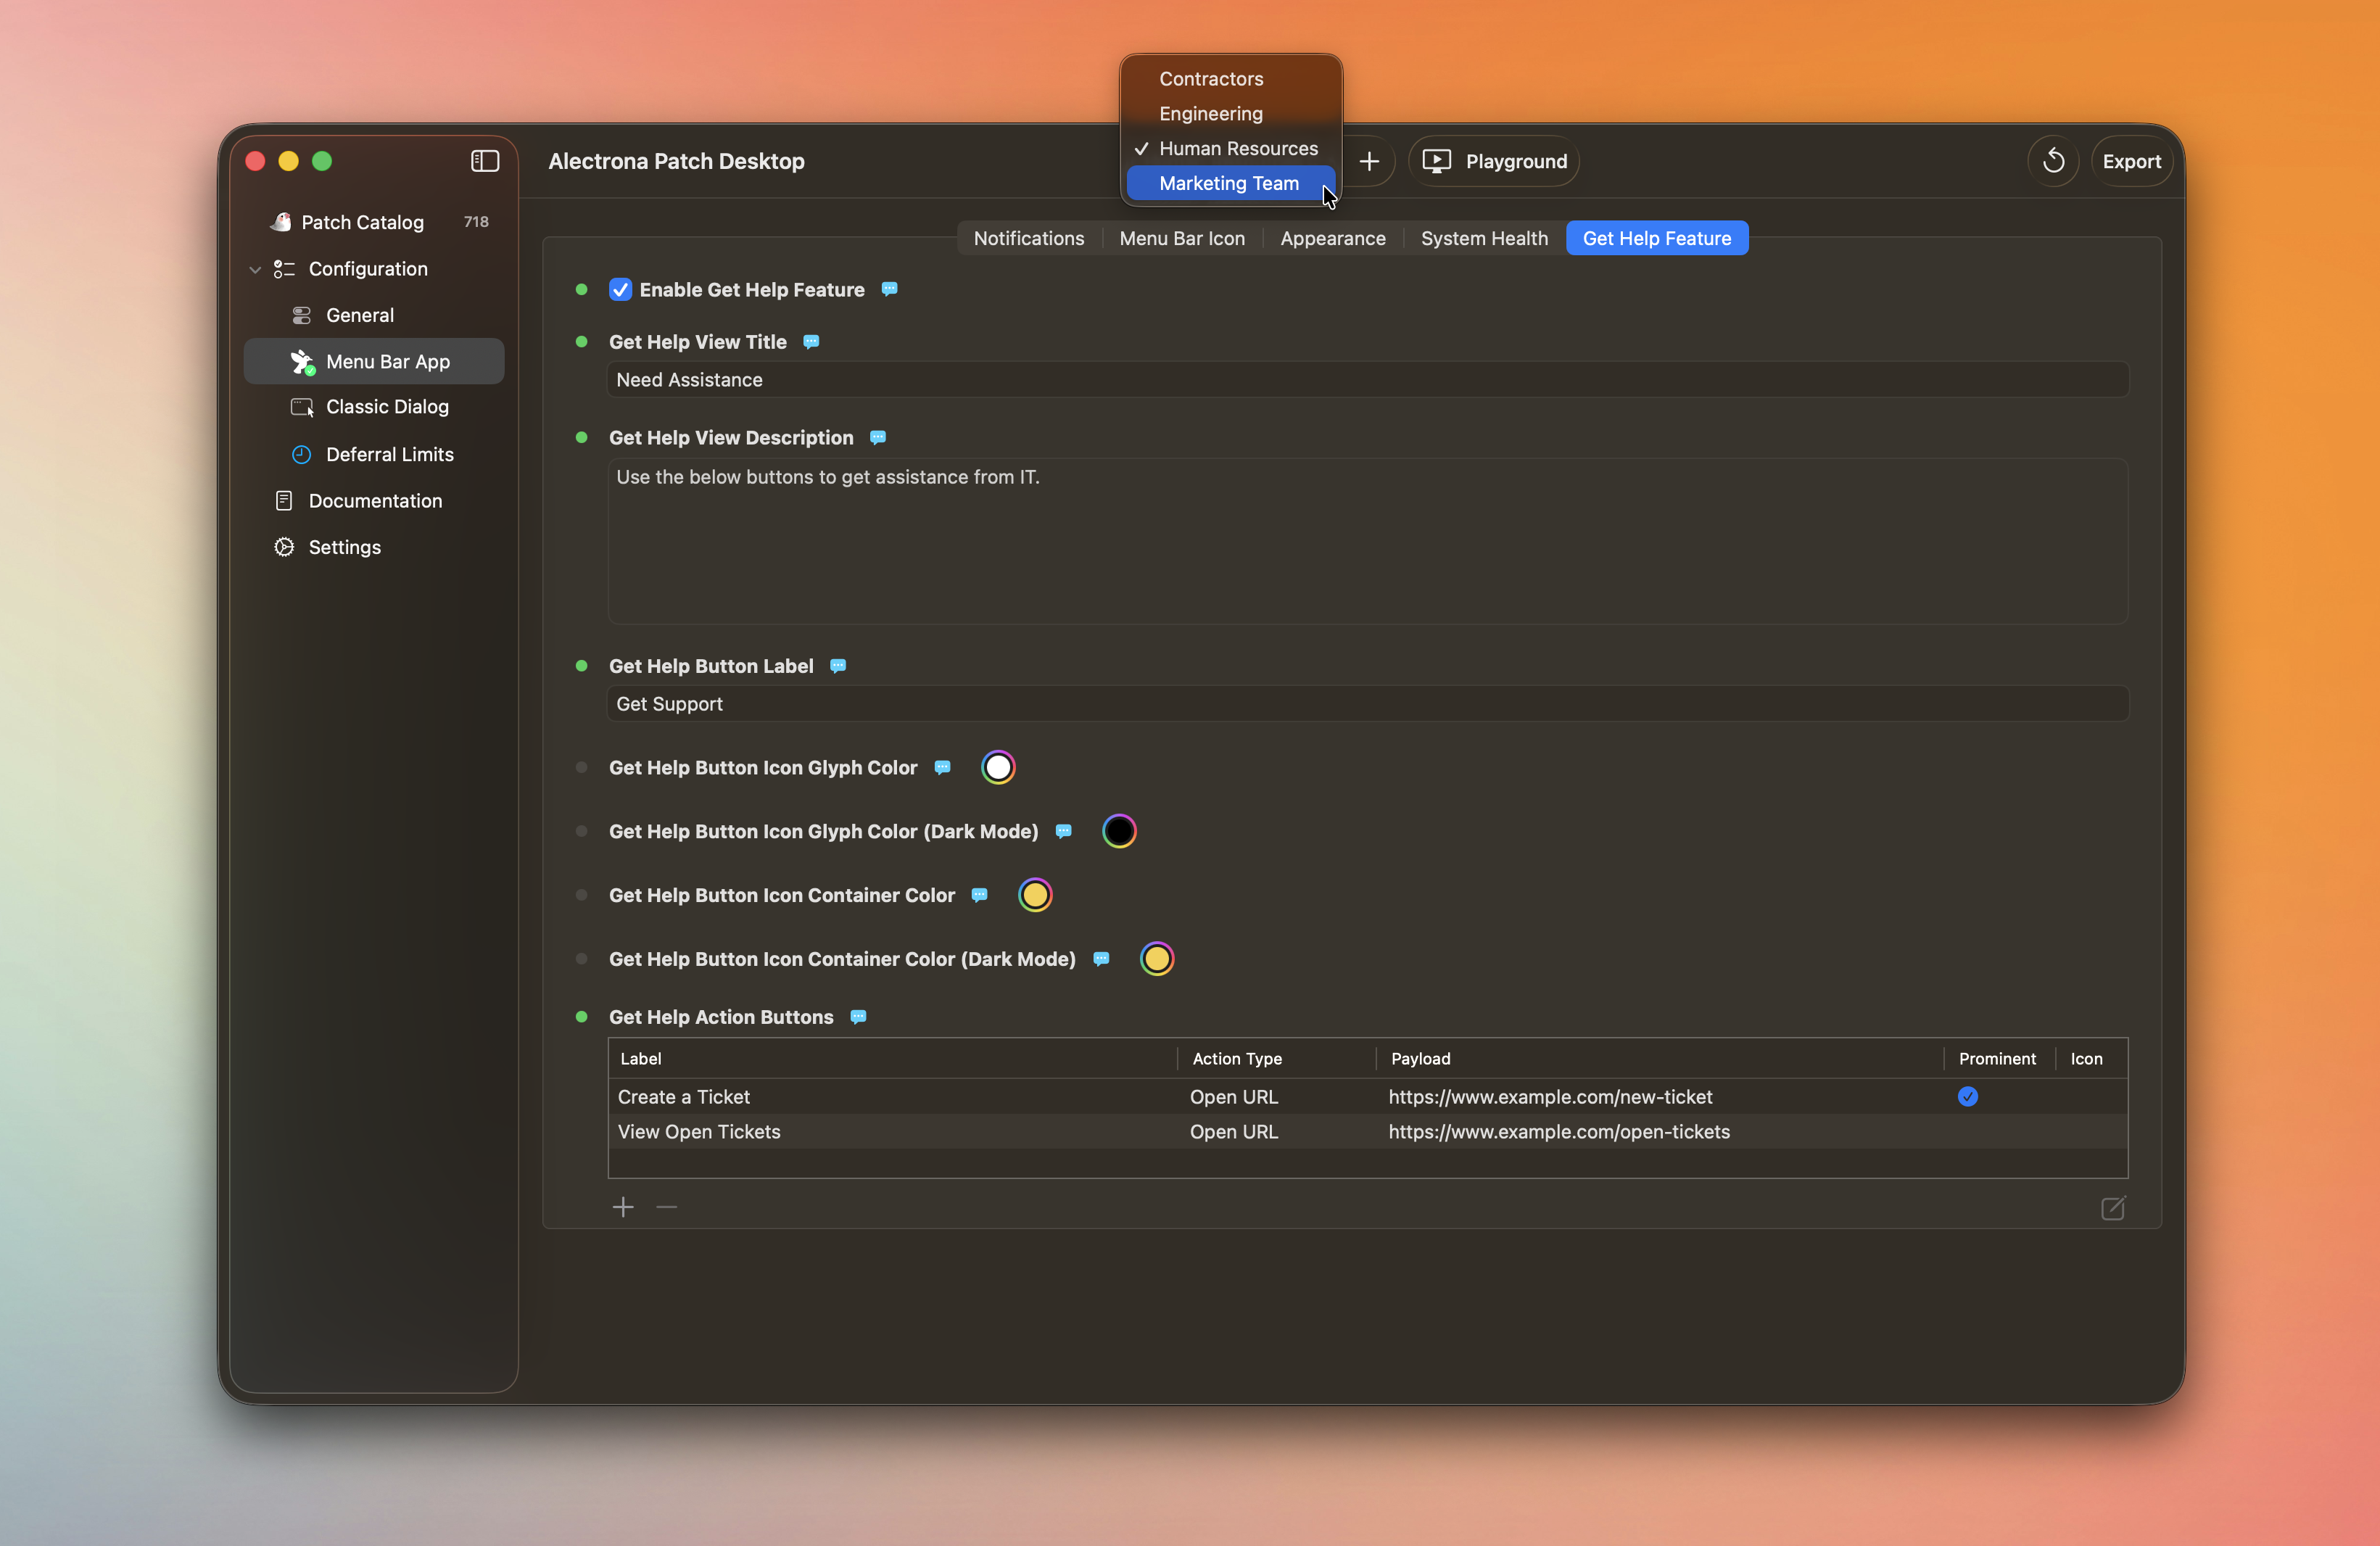Open Settings in sidebar
The width and height of the screenshot is (2380, 1546).
[x=374, y=547]
